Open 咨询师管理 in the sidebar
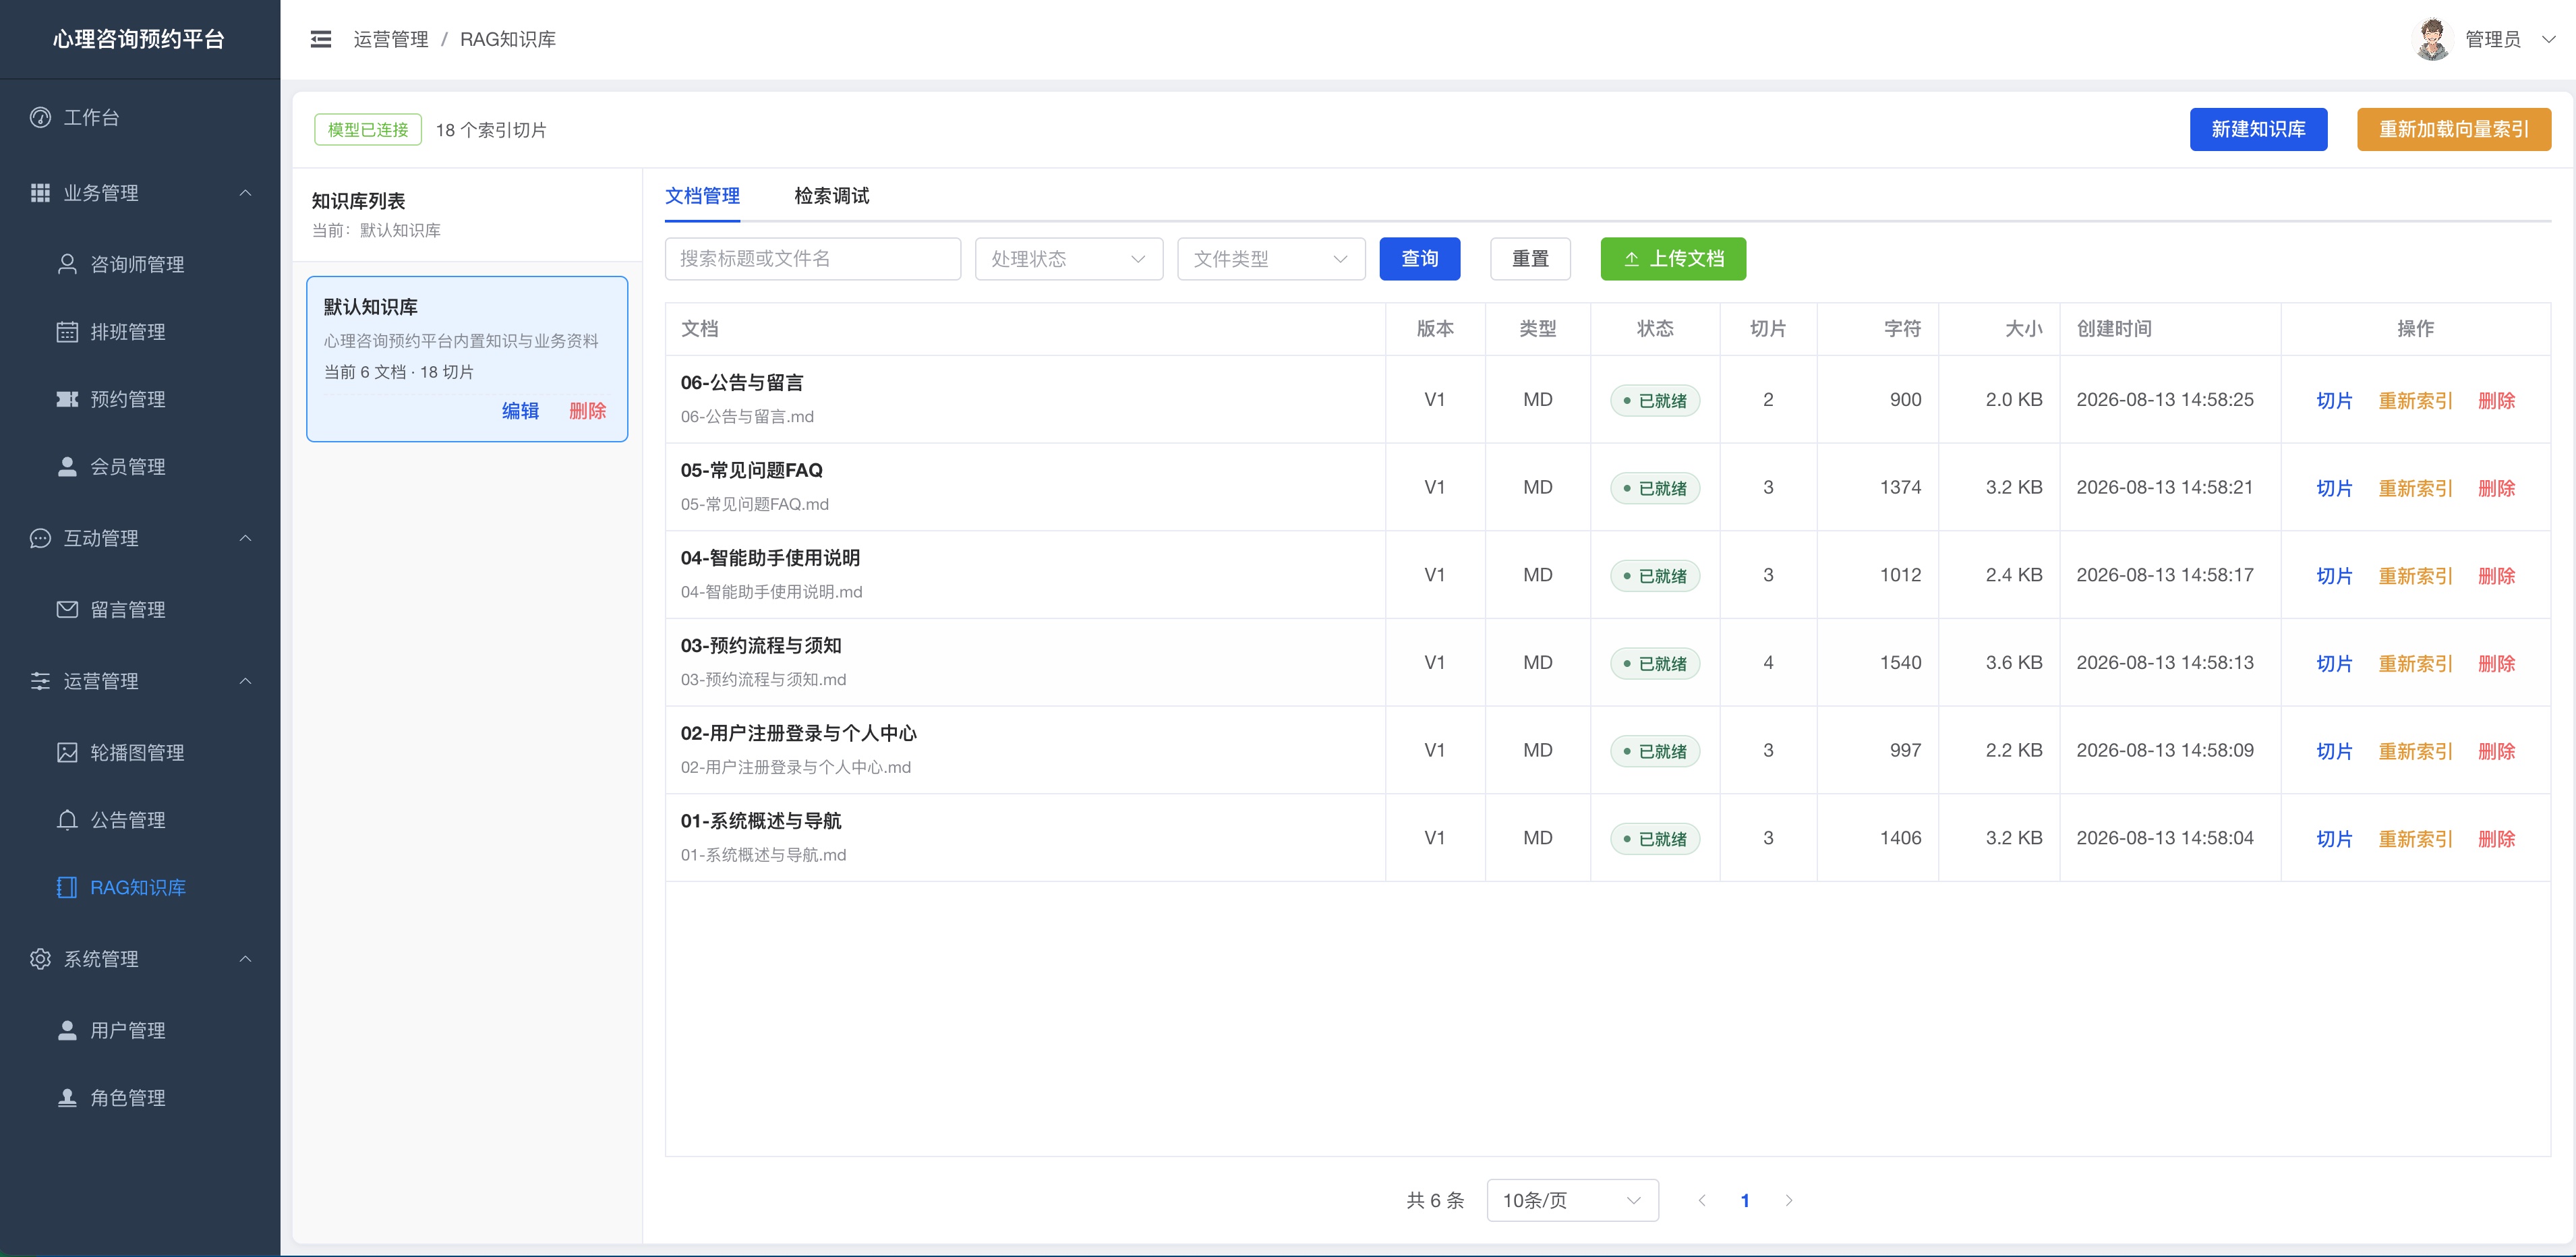 point(140,264)
